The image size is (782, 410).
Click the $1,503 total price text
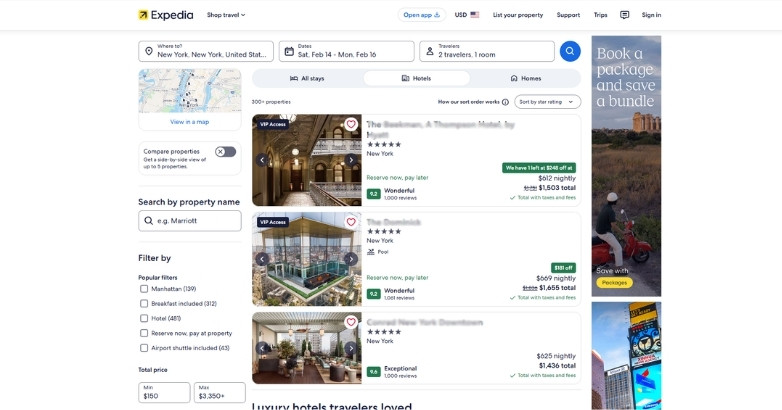click(x=557, y=188)
